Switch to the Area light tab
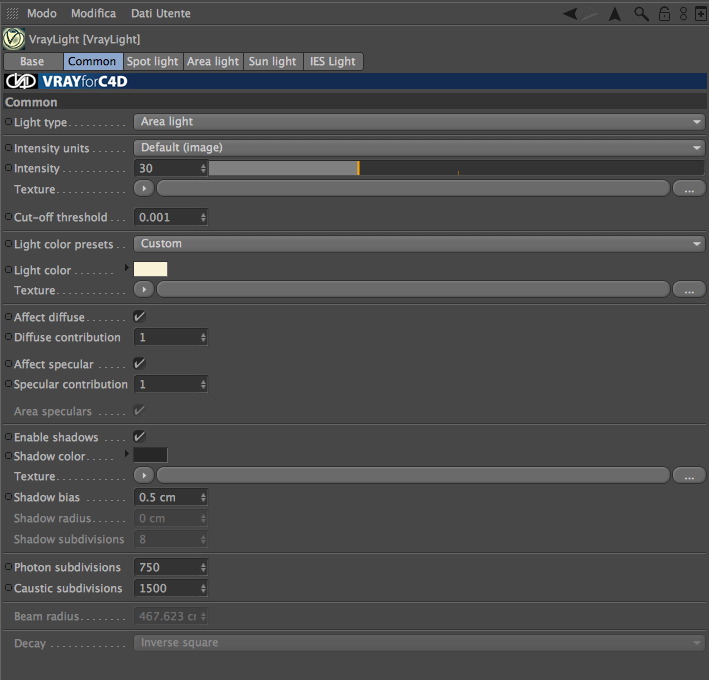The width and height of the screenshot is (709, 680). tap(213, 61)
